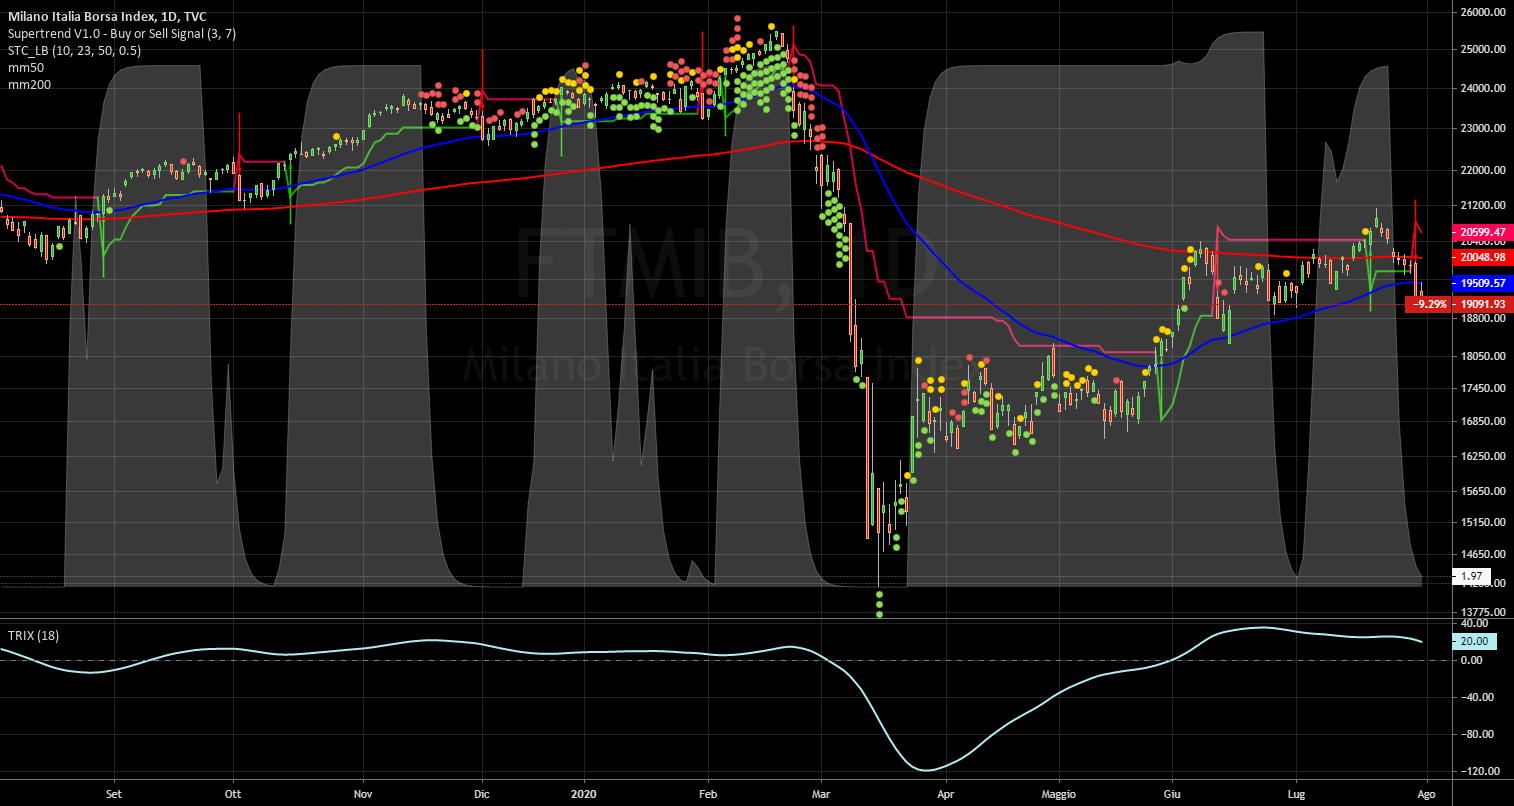
Task: Click the mm200 indicator label
Action: (x=29, y=84)
